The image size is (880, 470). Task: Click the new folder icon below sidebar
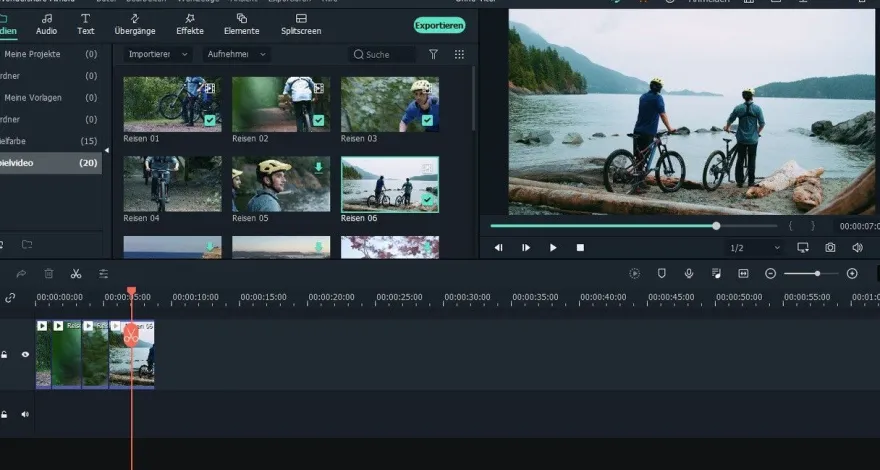[26, 244]
